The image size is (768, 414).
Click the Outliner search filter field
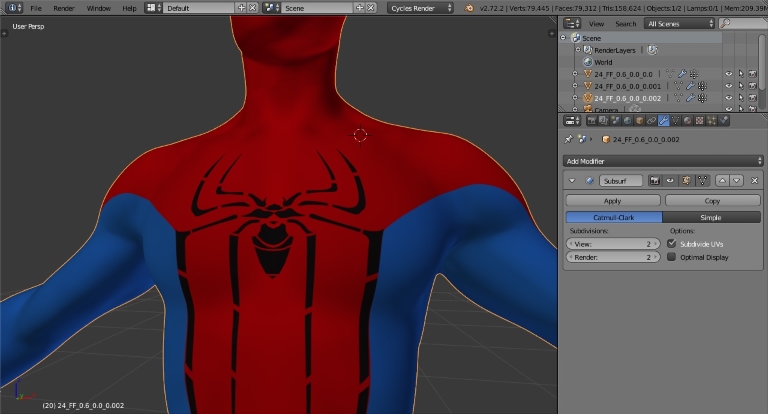point(743,24)
